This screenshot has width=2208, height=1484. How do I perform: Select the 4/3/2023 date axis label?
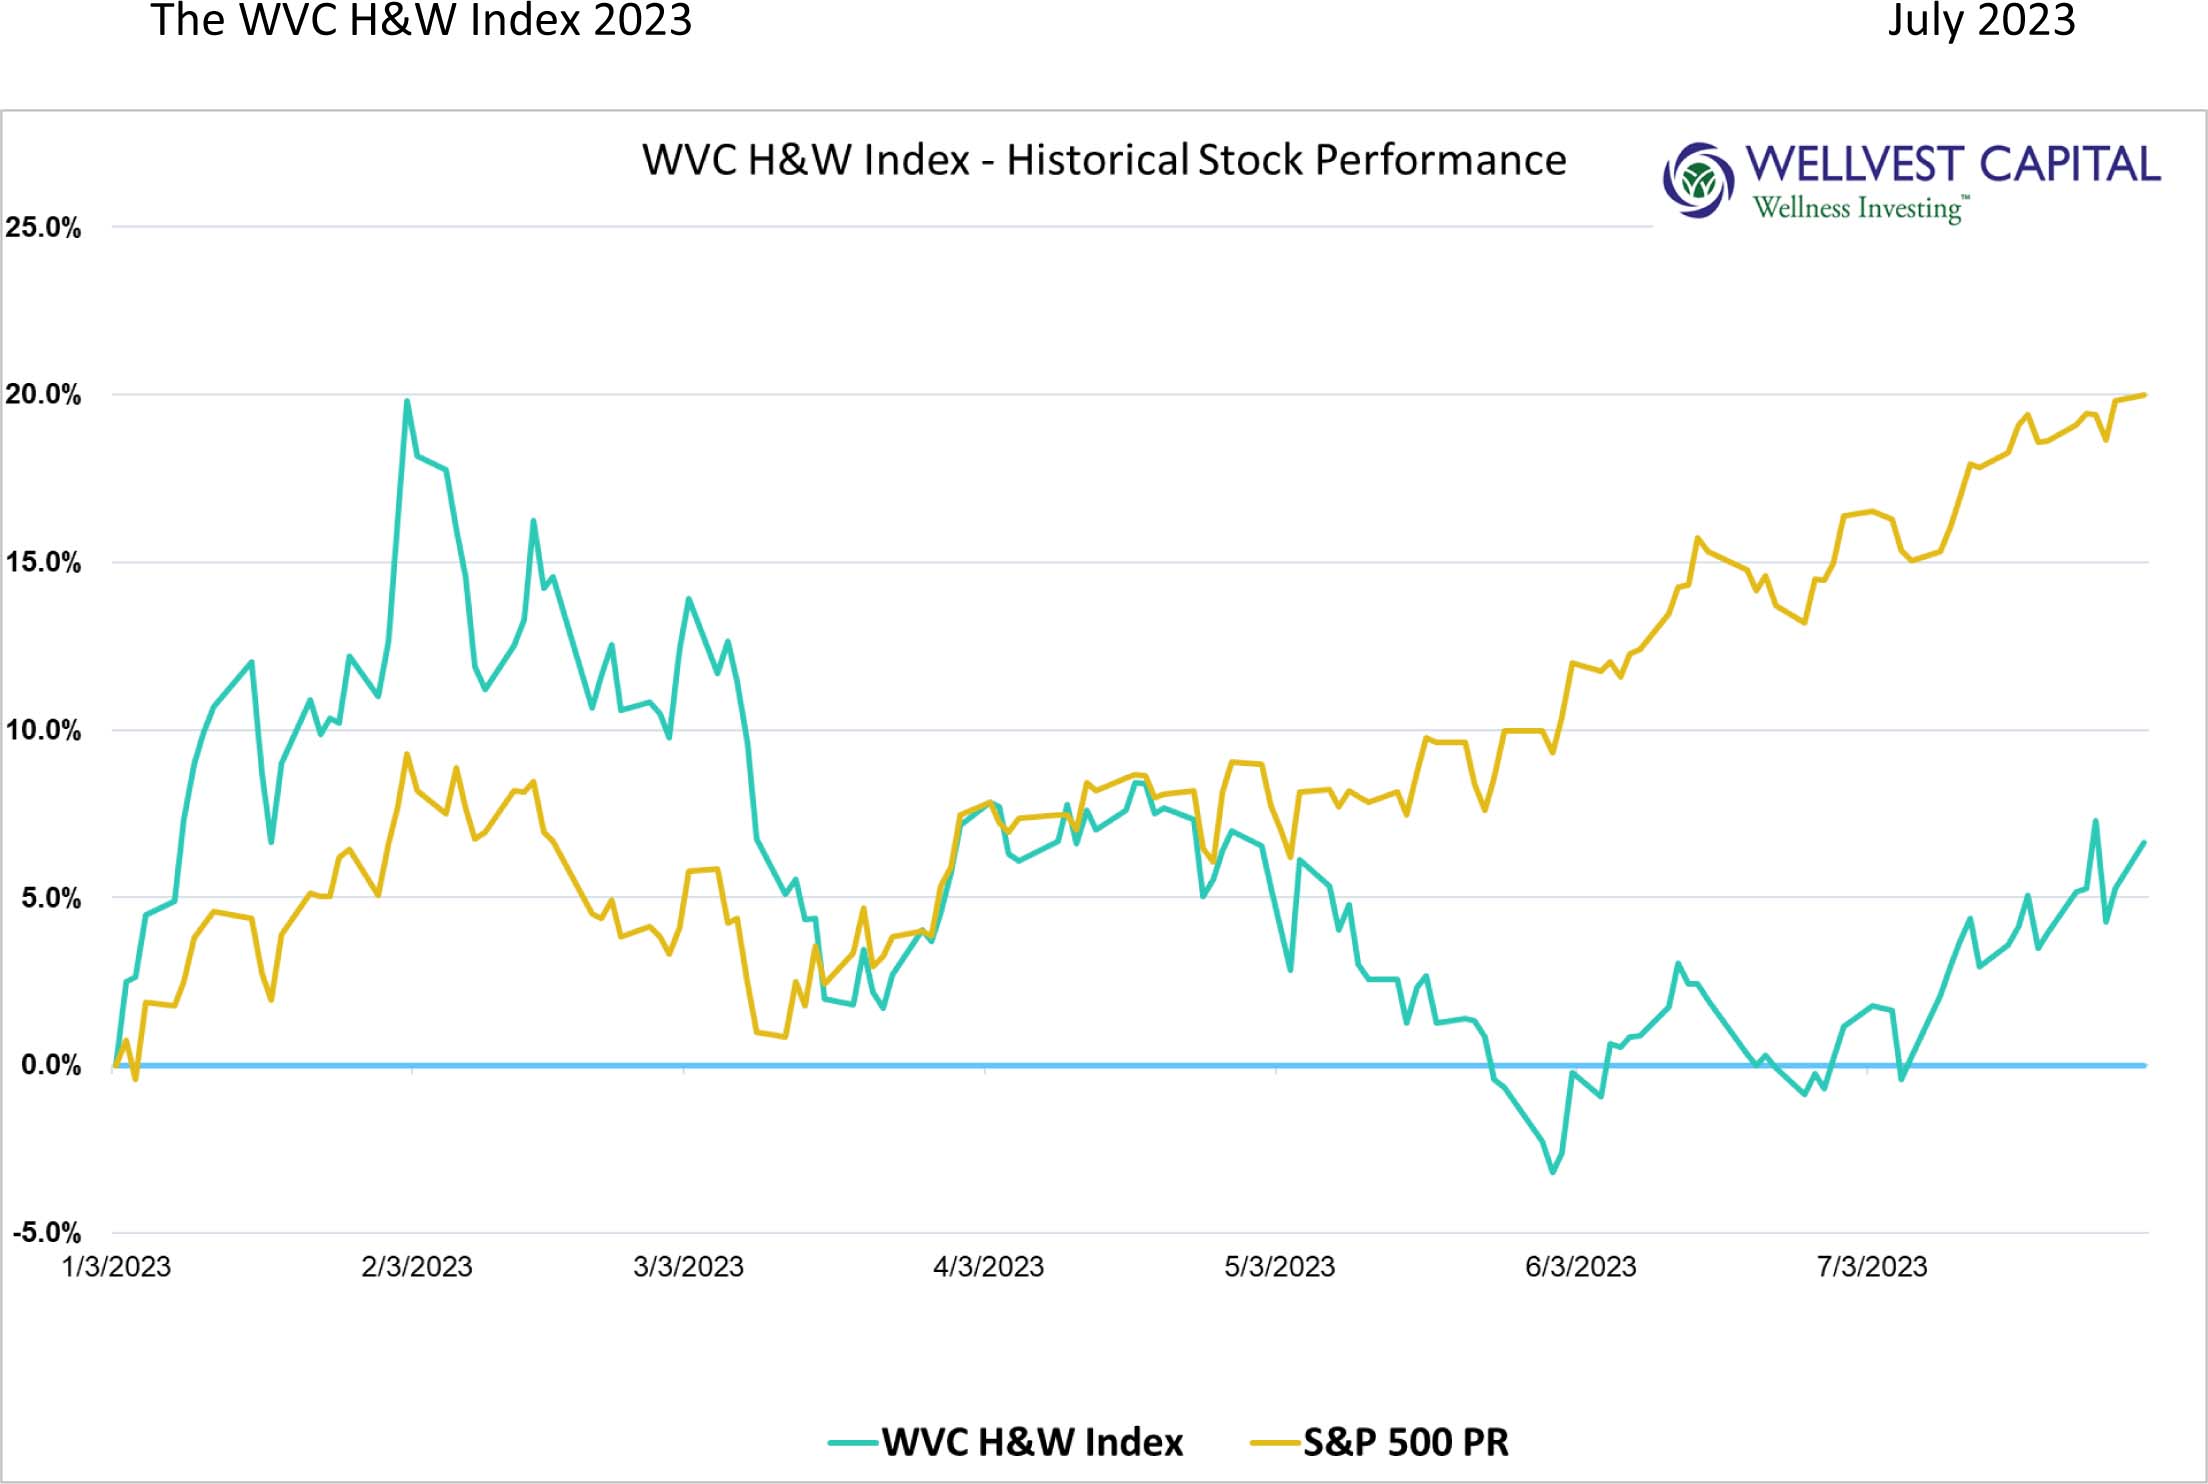click(x=988, y=1267)
